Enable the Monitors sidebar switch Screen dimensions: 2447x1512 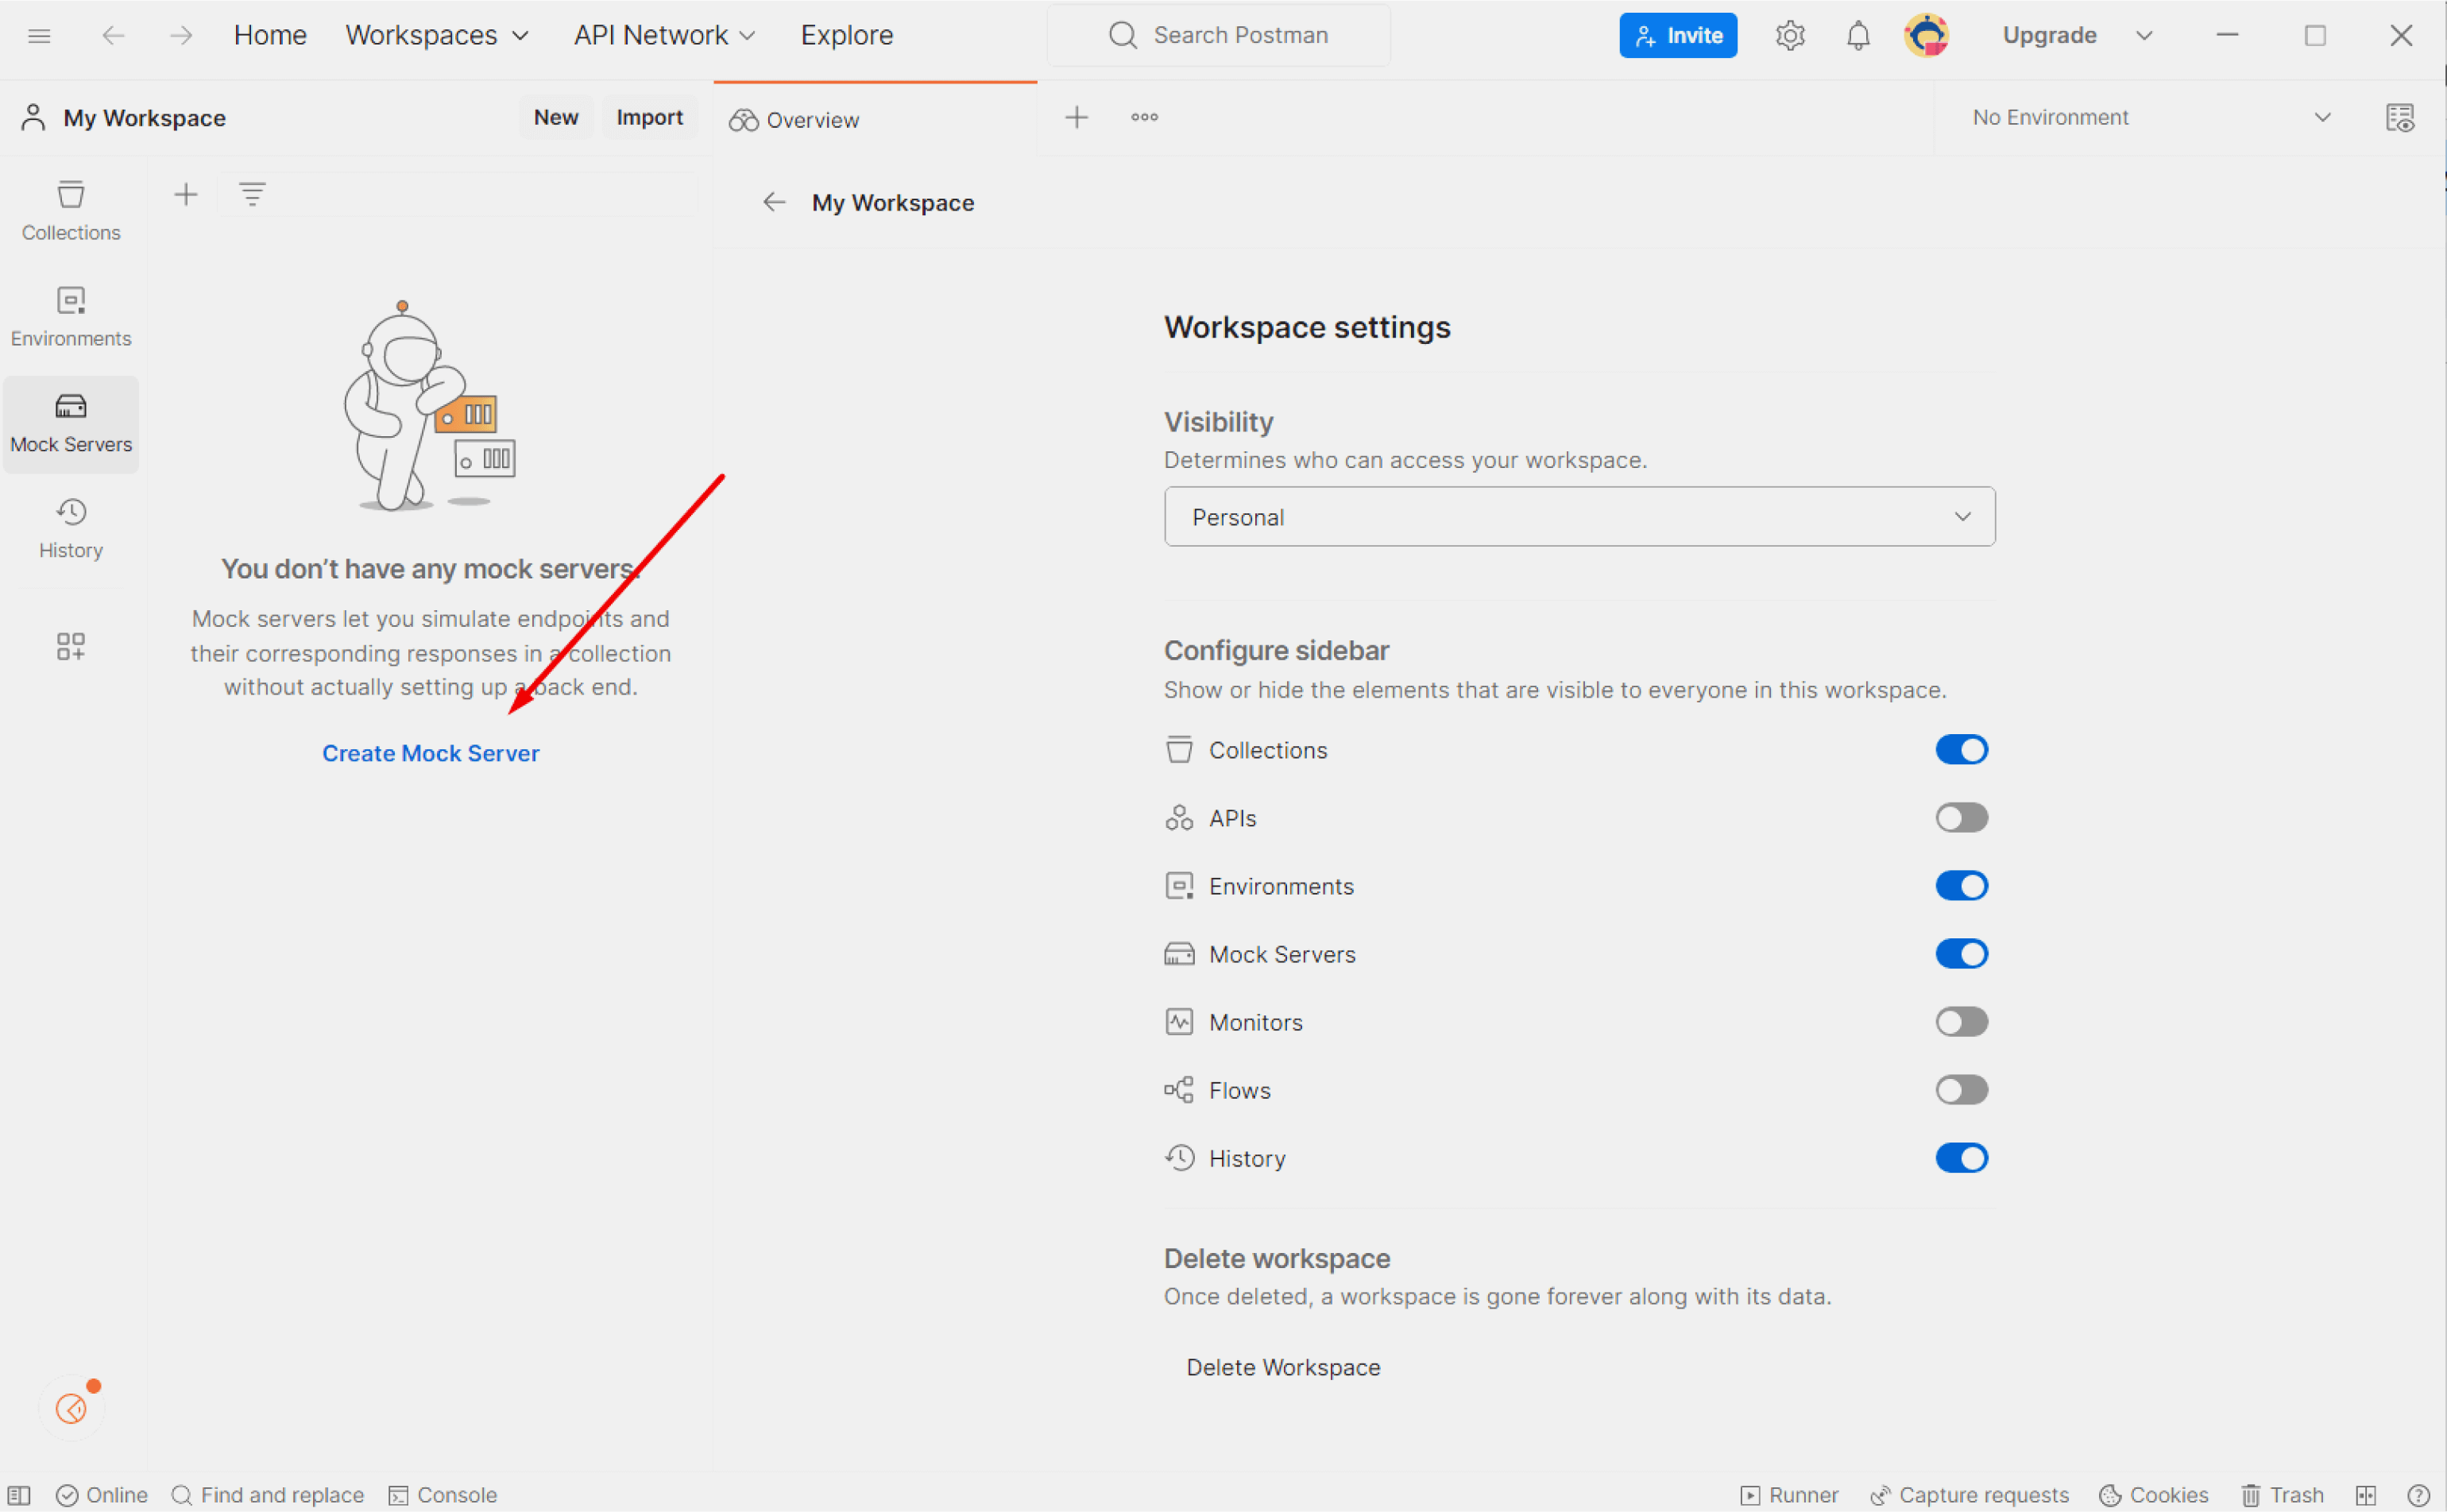1961,1022
